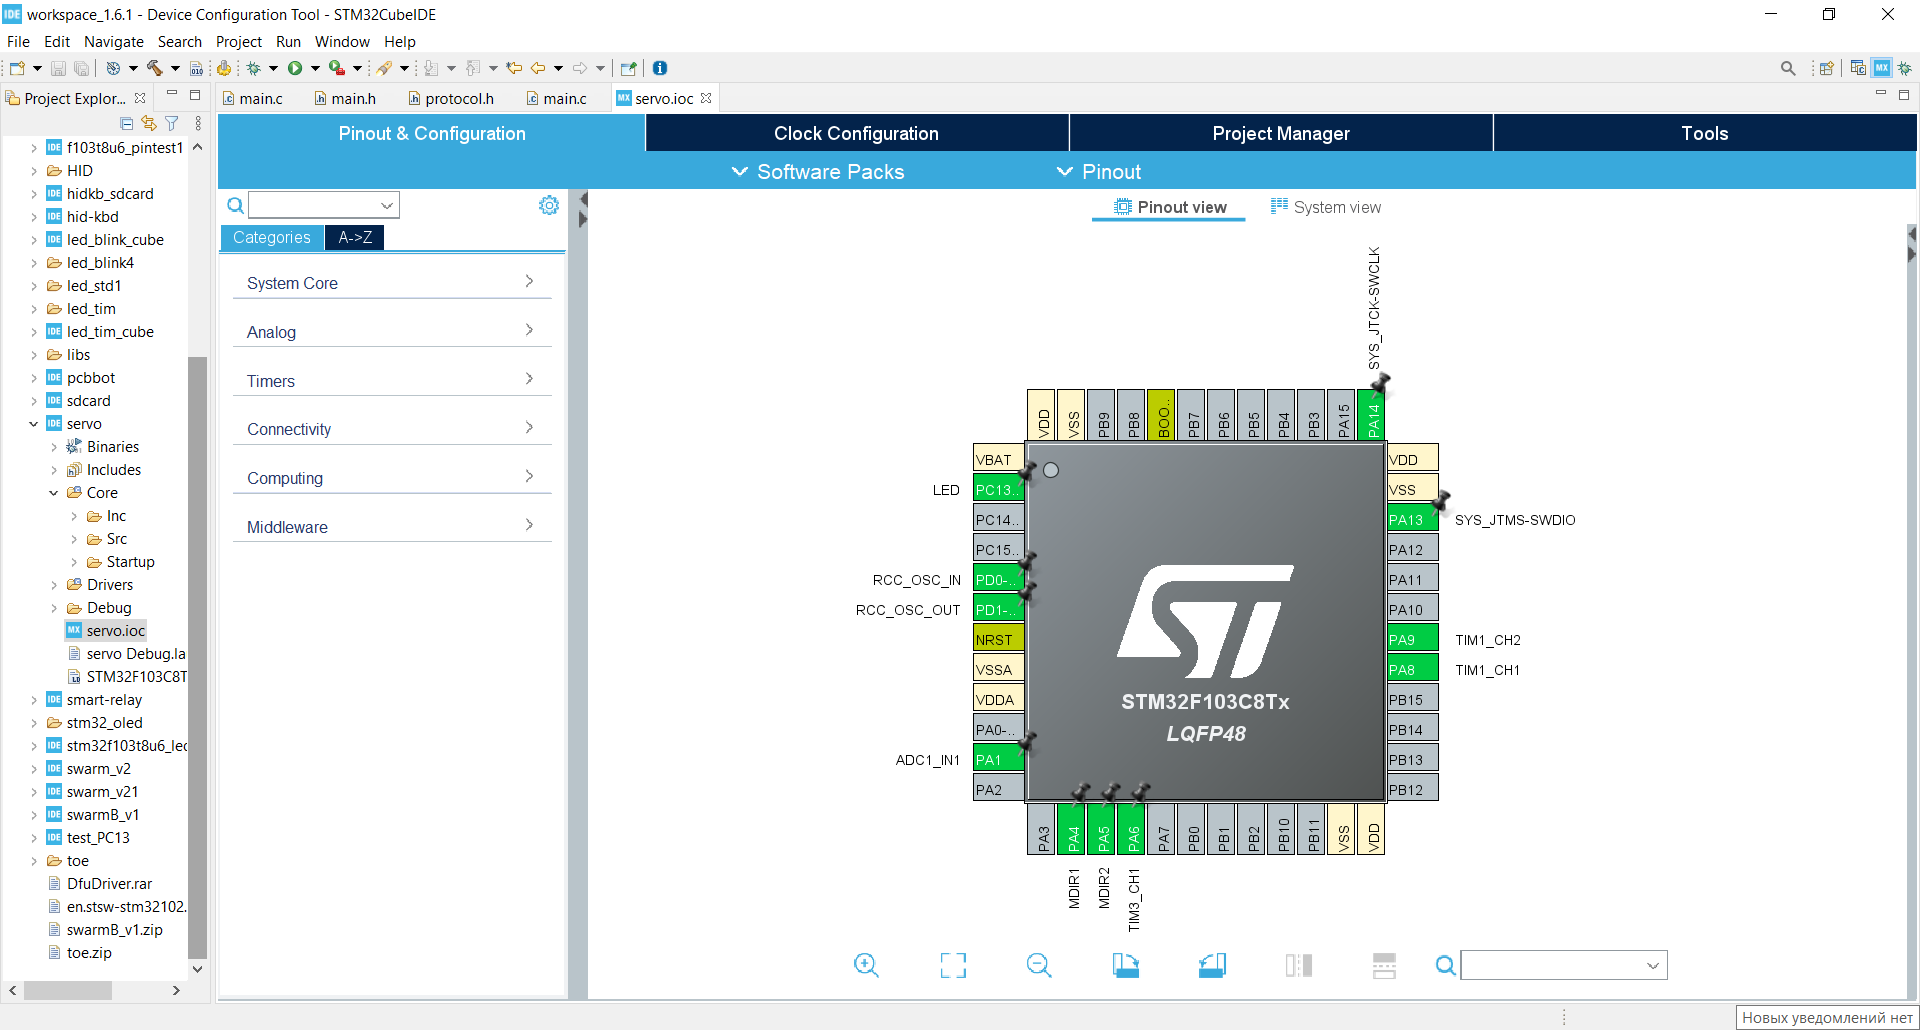Click pin PC13 on the chip
This screenshot has width=1920, height=1030.
998,489
